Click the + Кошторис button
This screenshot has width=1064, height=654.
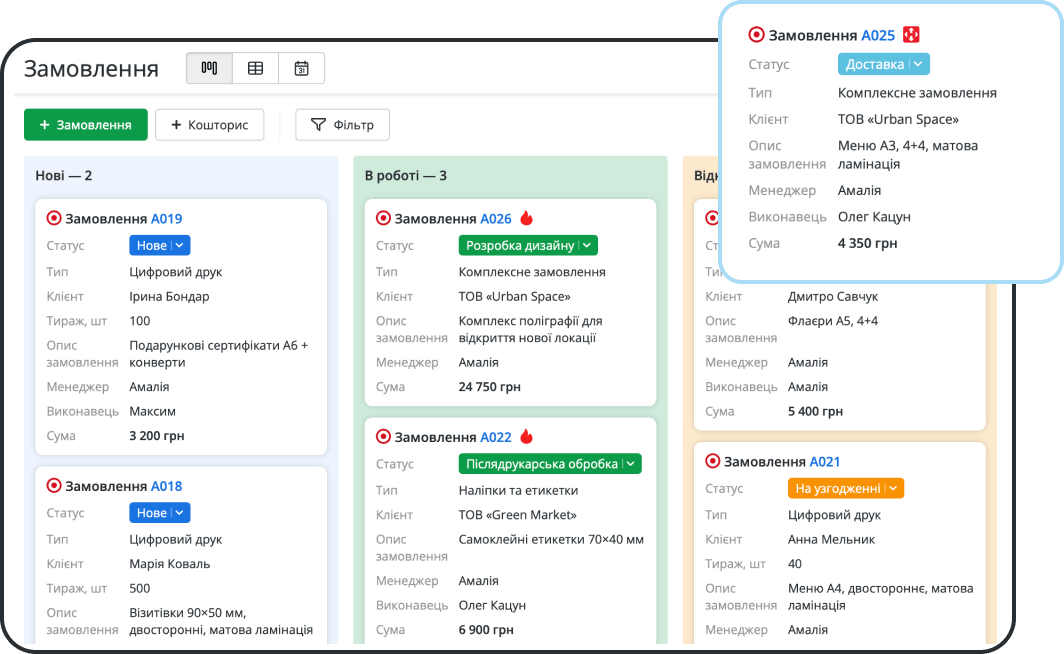tap(210, 125)
